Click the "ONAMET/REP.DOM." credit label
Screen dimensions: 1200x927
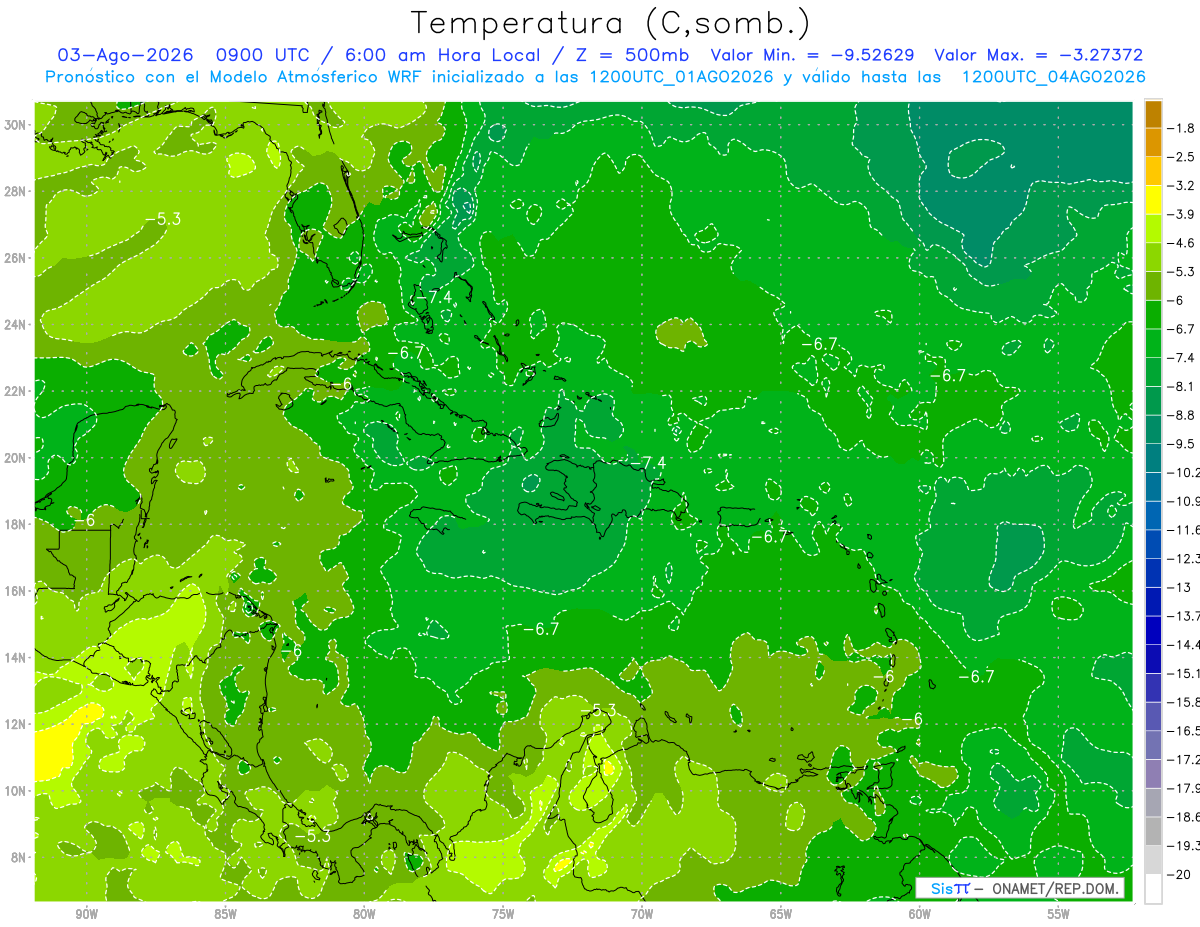click(x=1056, y=889)
